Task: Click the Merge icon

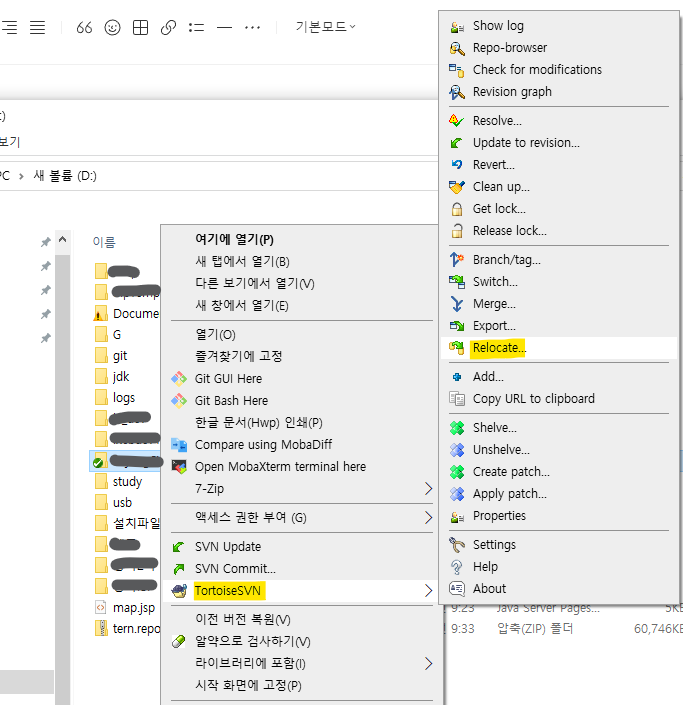Action: coord(457,304)
